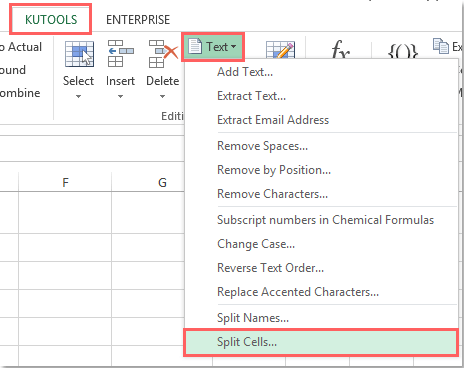This screenshot has height=368, width=464.
Task: Click the Insert tools icon
Action: point(121,54)
